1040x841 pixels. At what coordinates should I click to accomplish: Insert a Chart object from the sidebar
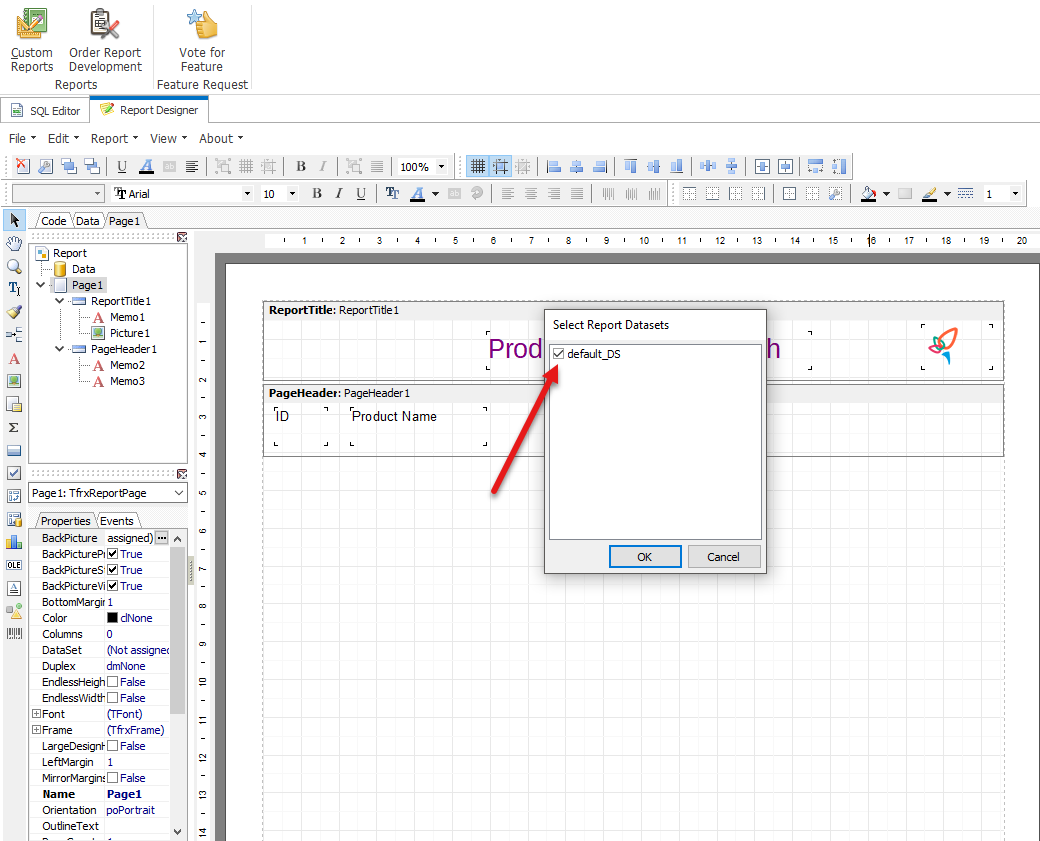[14, 542]
